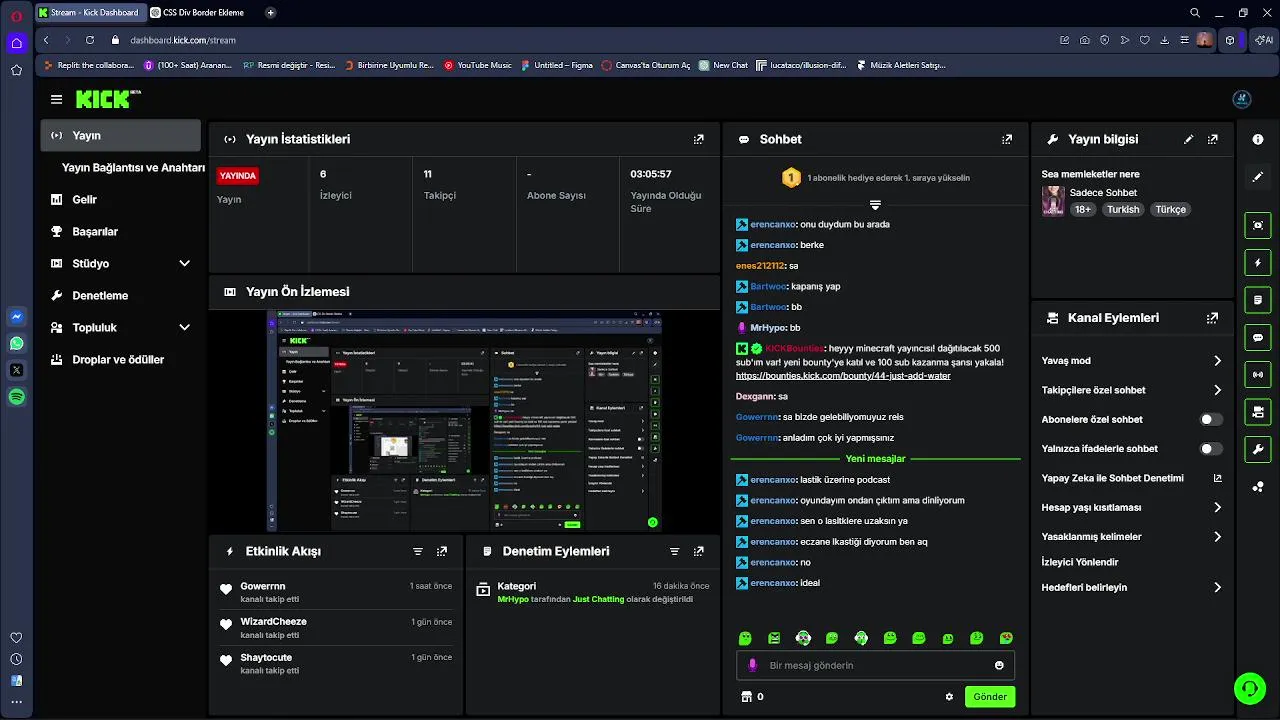
Task: Open Messenger in the Opera sidebar
Action: pyautogui.click(x=16, y=317)
